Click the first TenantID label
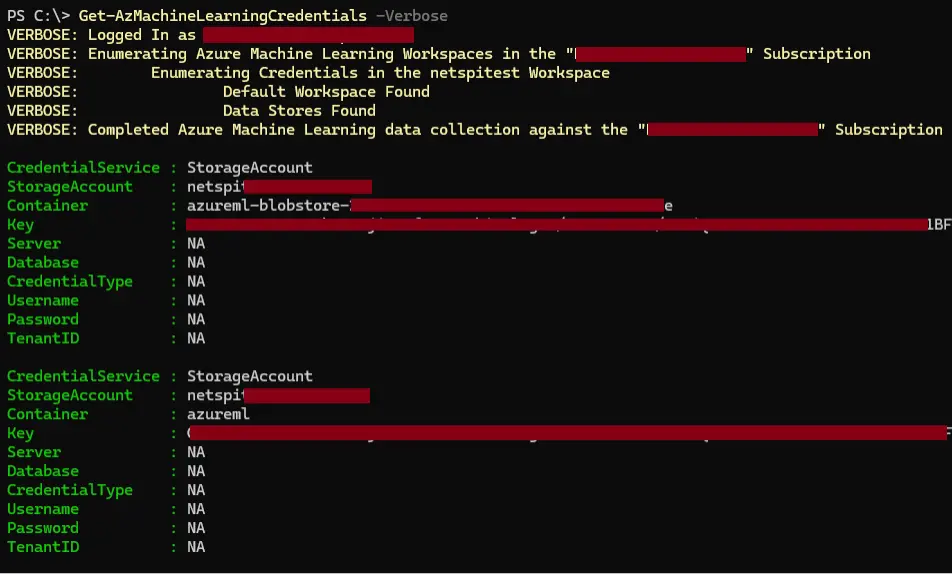Viewport: 952px width, 574px height. [43, 338]
